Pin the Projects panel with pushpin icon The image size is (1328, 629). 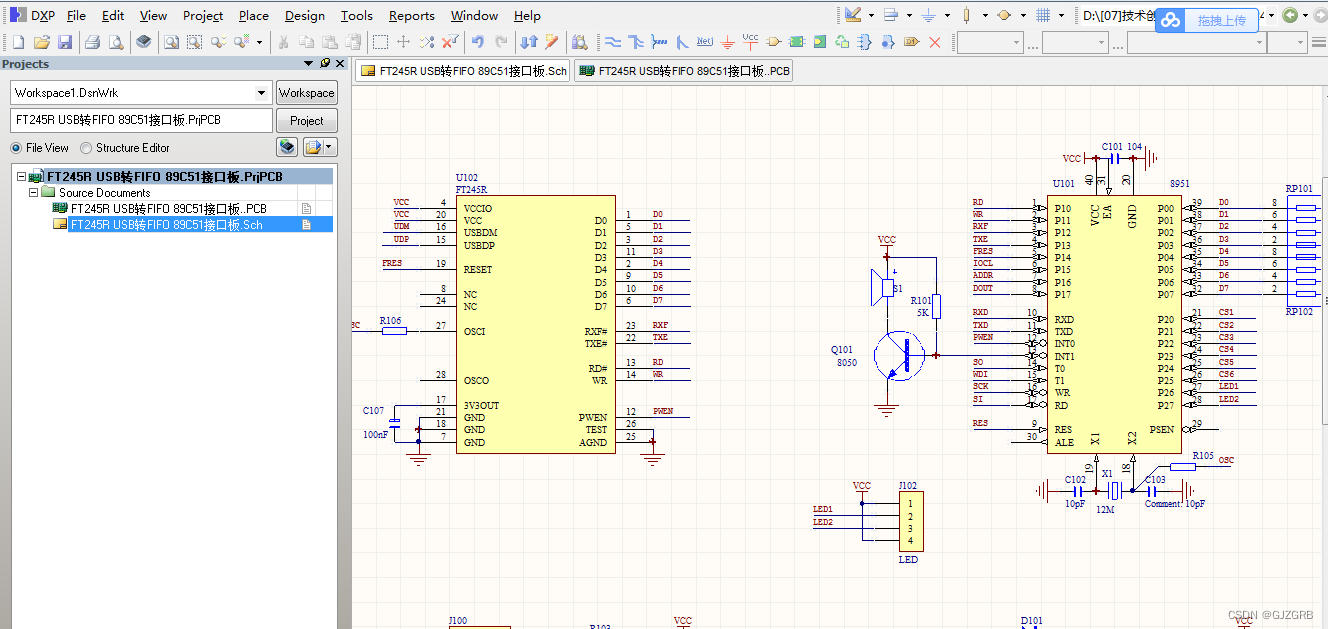pos(324,63)
